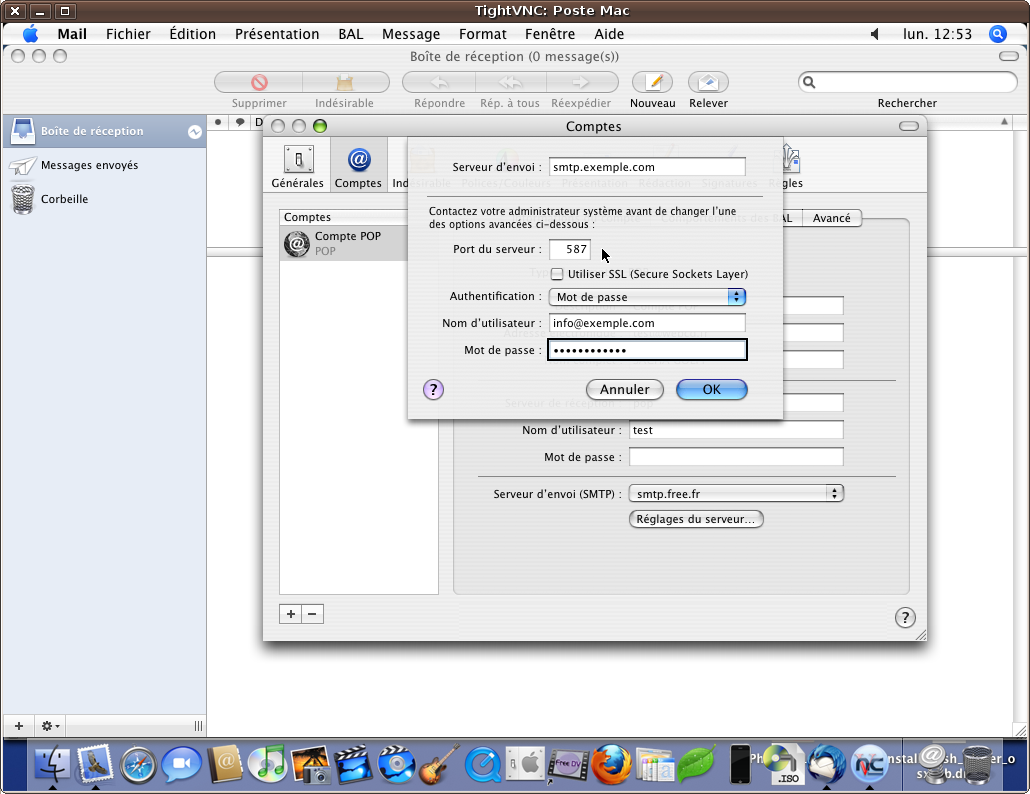Open the Présentation menu
The width and height of the screenshot is (1030, 794).
(x=277, y=34)
